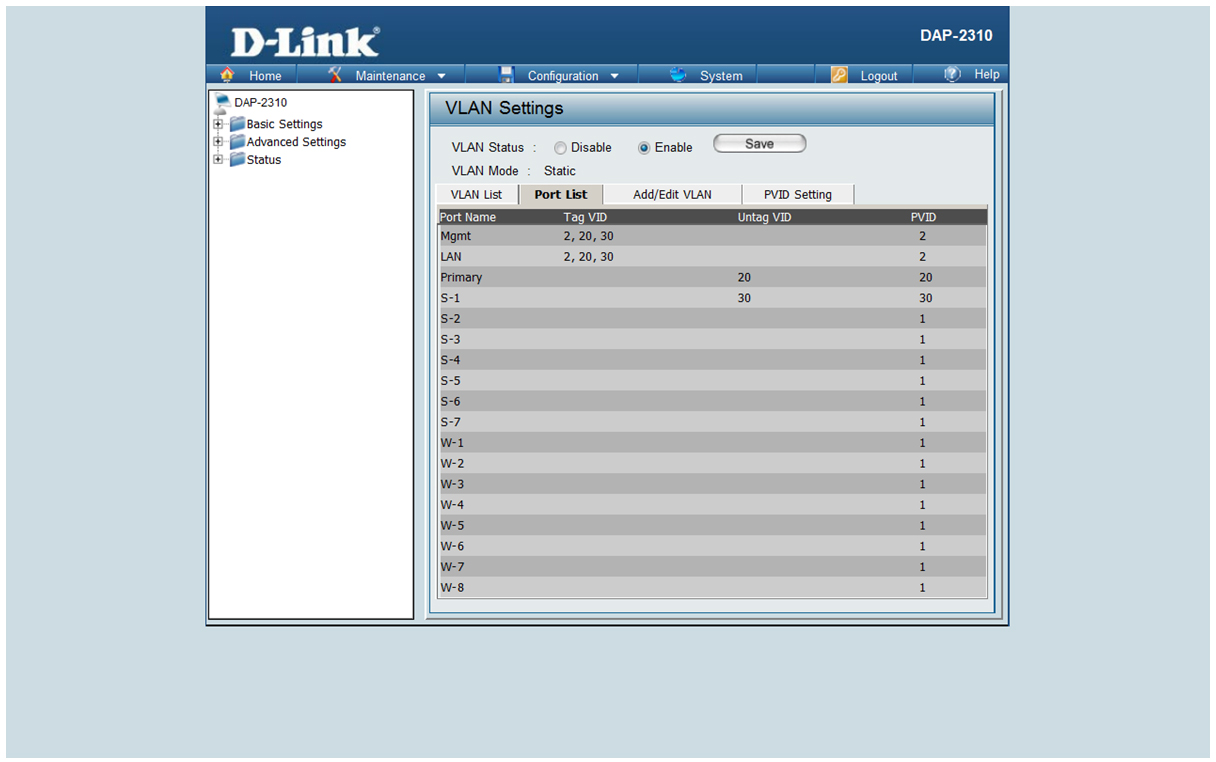Image resolution: width=1216 pixels, height=762 pixels.
Task: Expand the Advanced Settings tree node
Action: 218,142
